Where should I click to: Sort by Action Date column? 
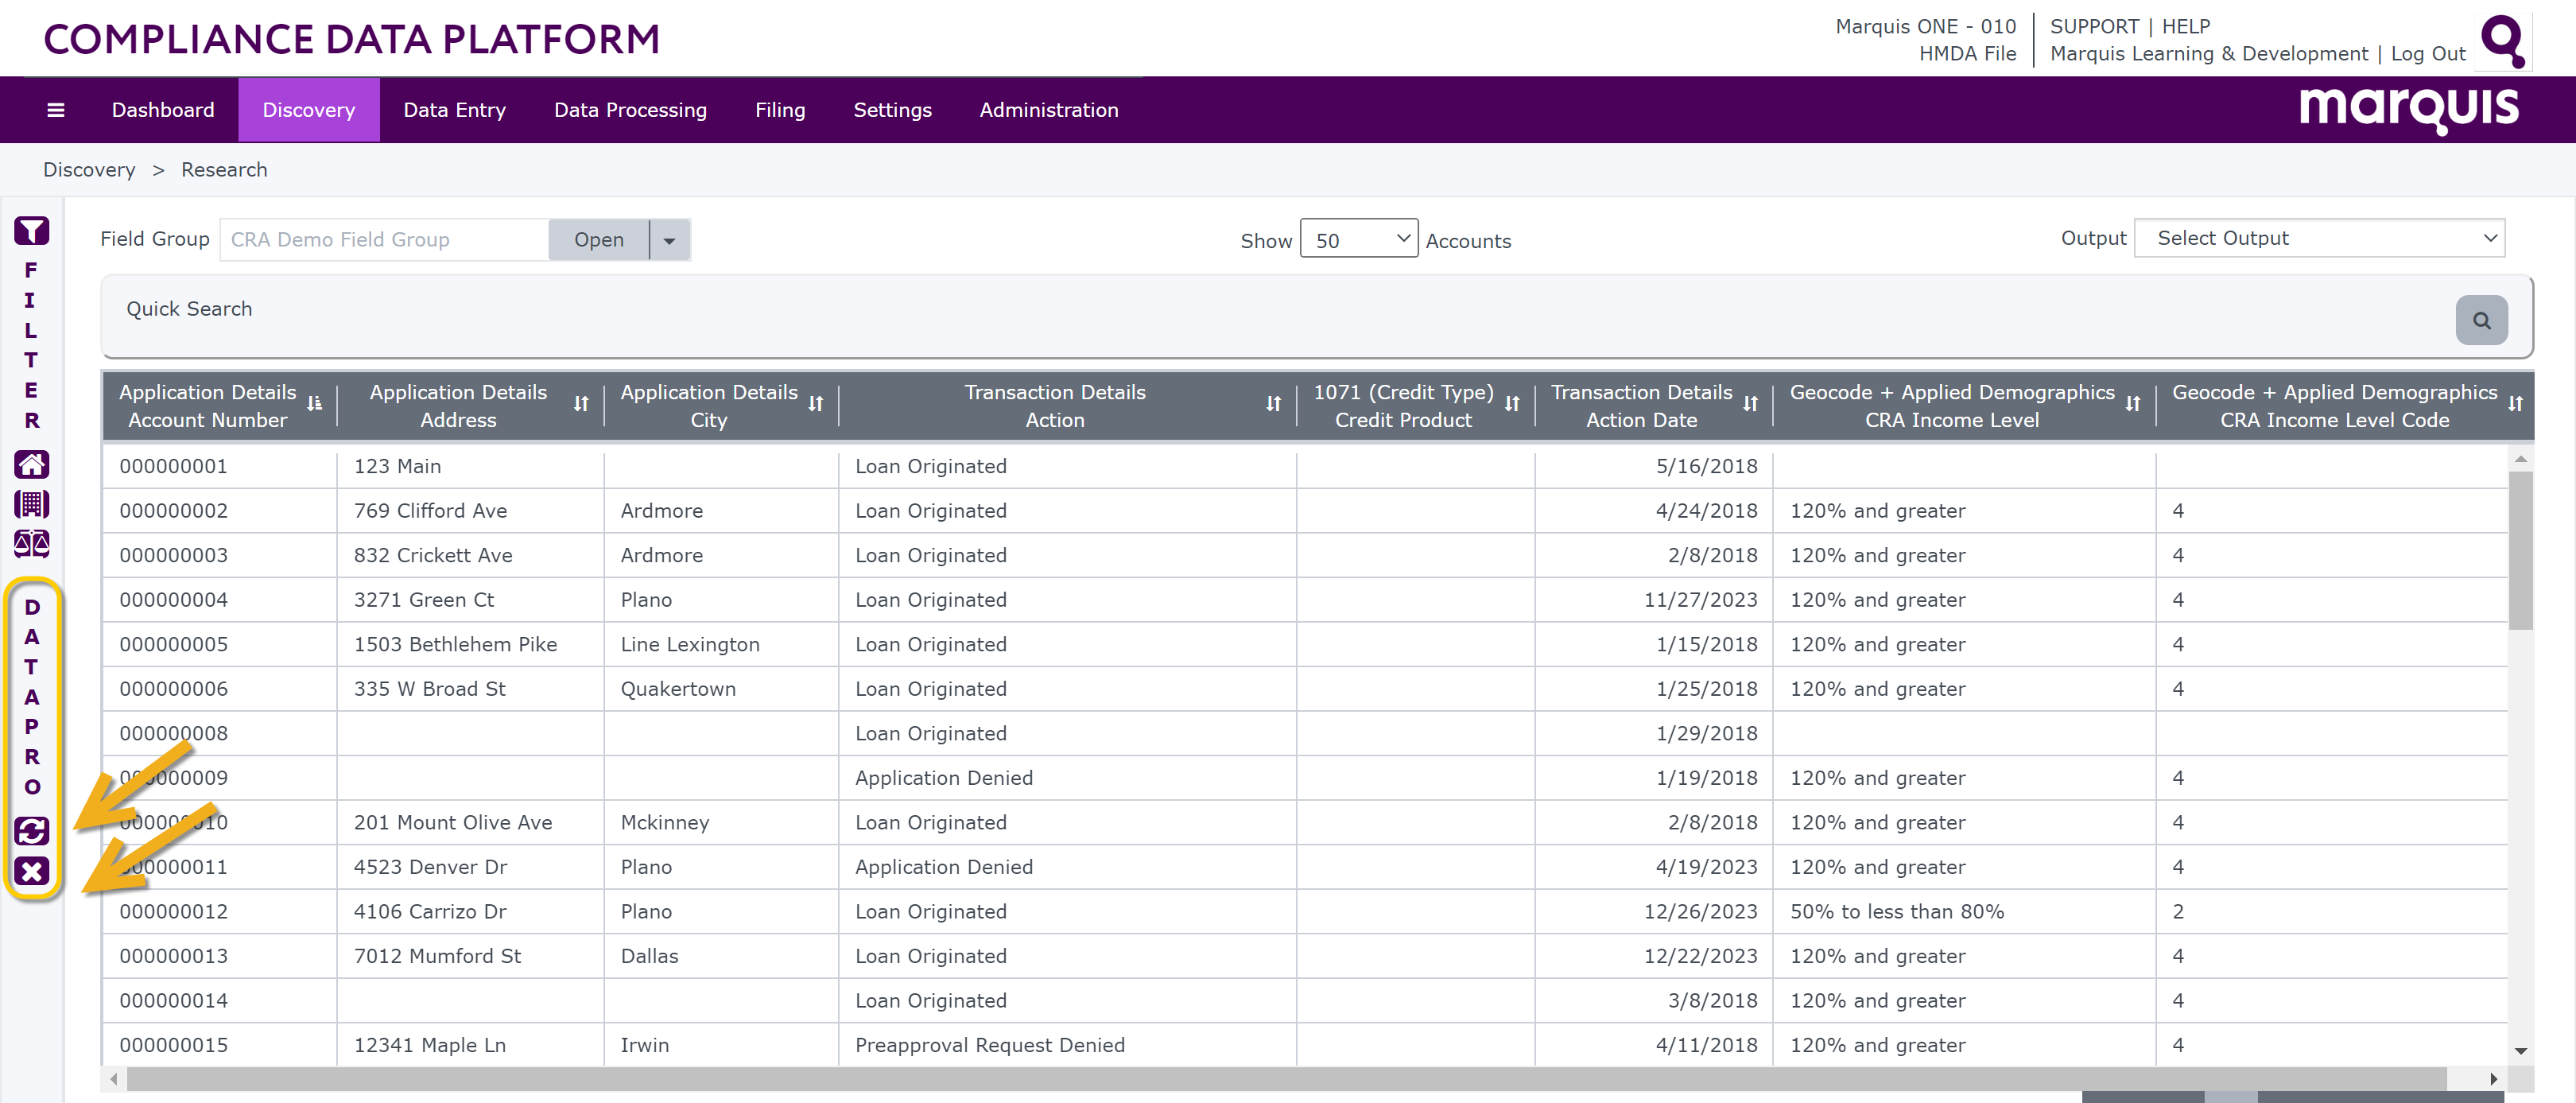(x=1750, y=404)
